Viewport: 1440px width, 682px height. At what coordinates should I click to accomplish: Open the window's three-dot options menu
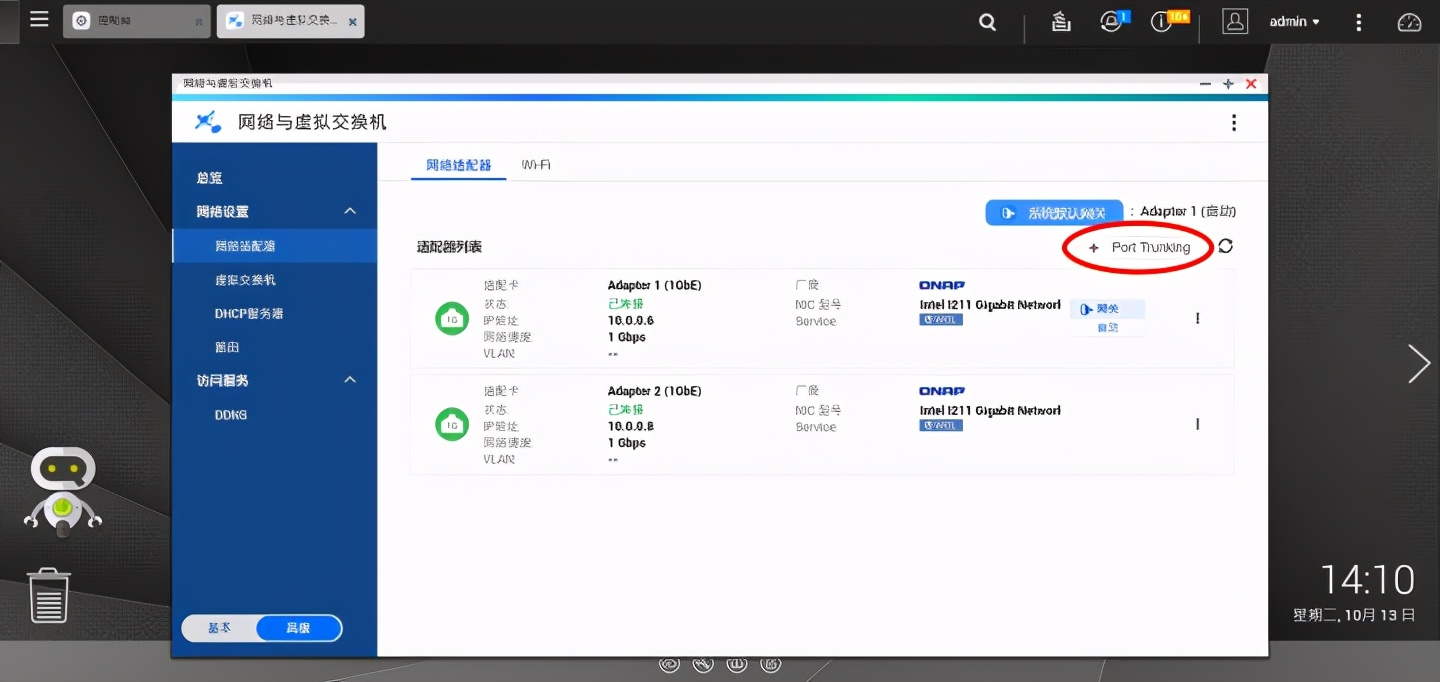1234,122
